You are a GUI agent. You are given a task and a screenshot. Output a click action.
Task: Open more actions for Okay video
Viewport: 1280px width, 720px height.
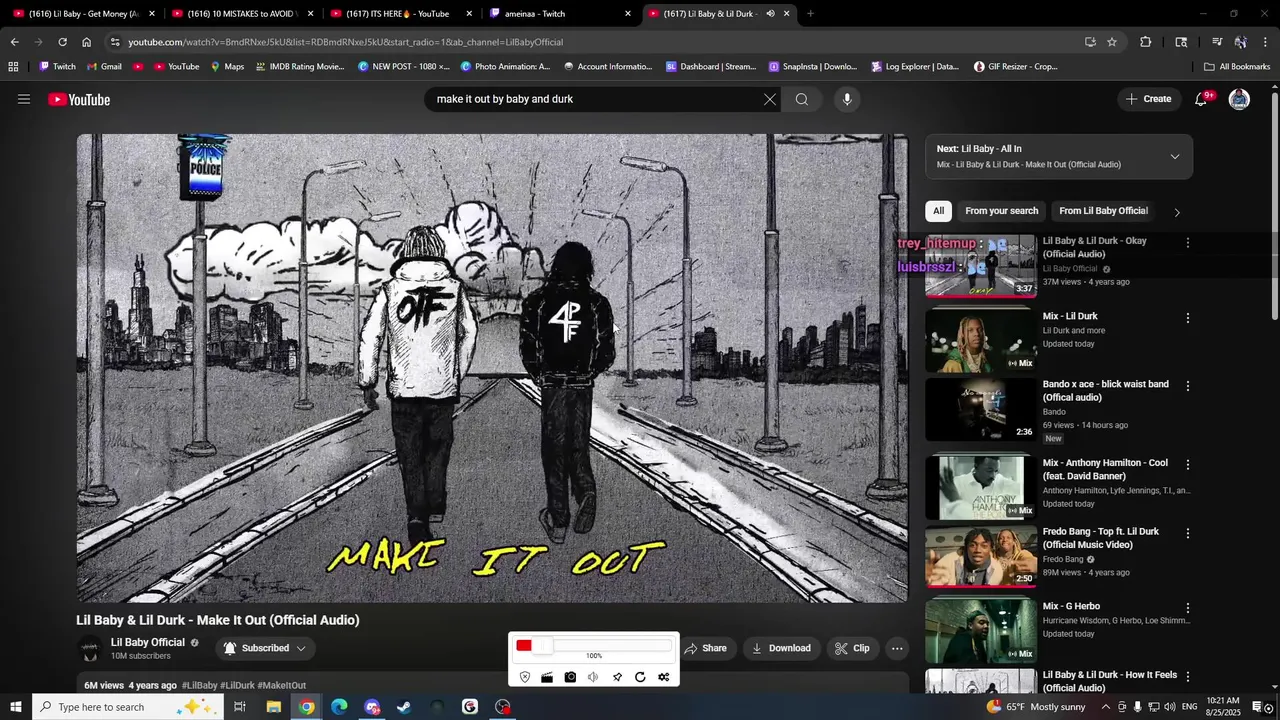point(1188,243)
